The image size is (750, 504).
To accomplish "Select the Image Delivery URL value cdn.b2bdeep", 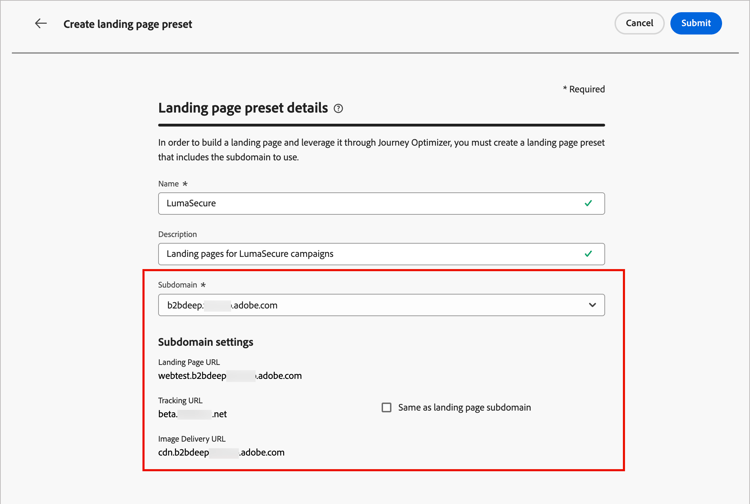I will pos(221,452).
